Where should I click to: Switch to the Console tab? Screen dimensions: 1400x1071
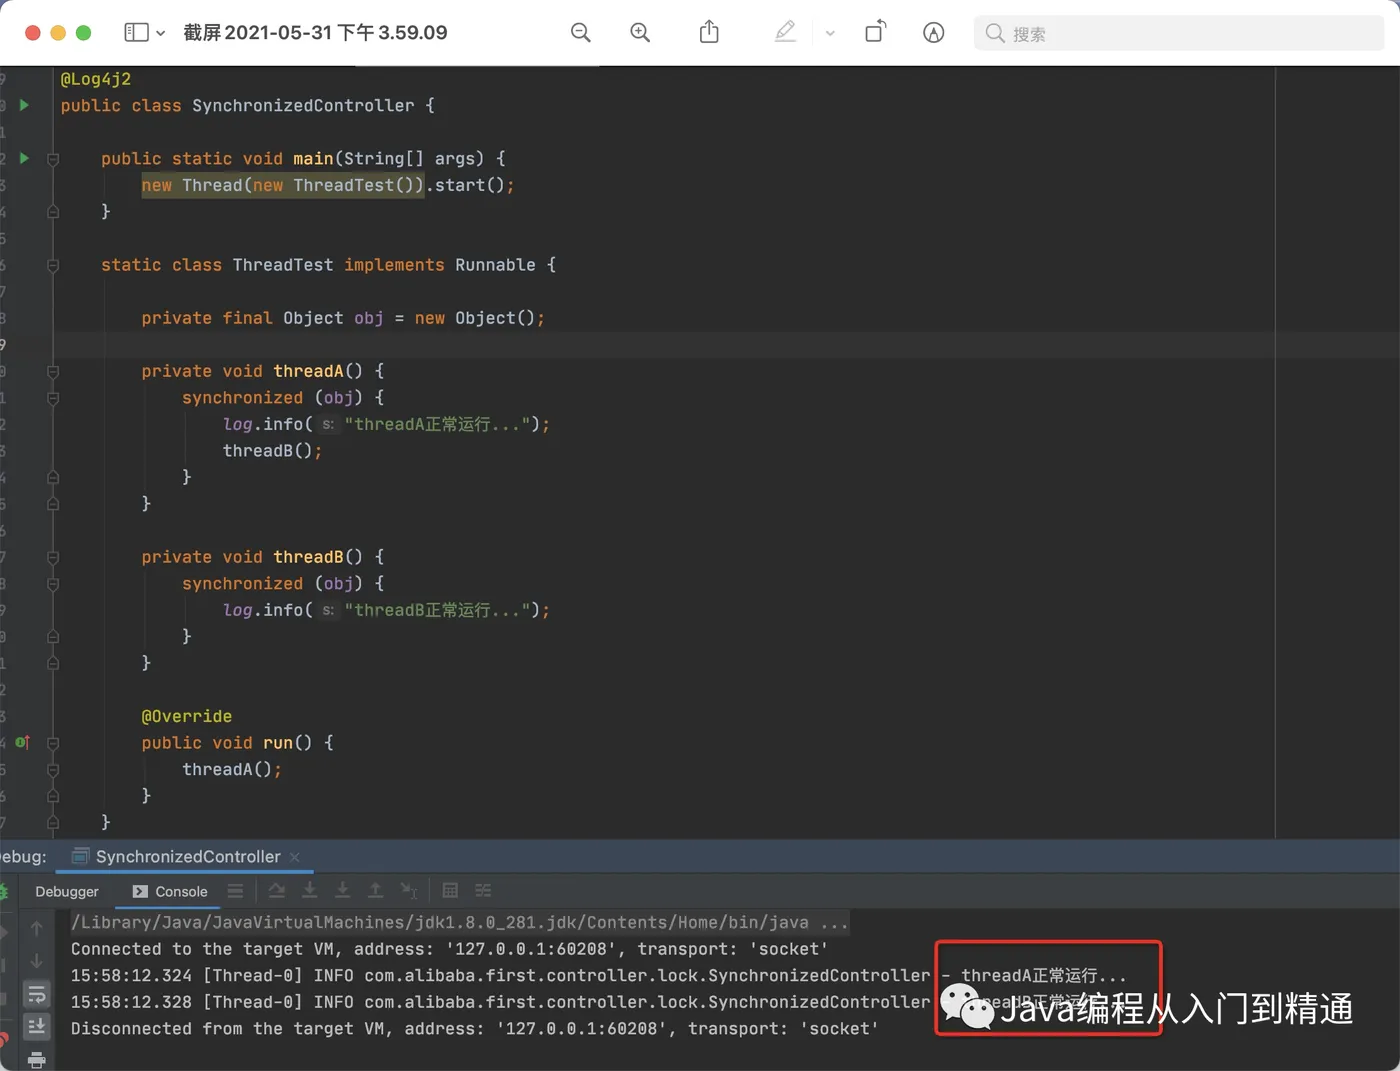[170, 891]
